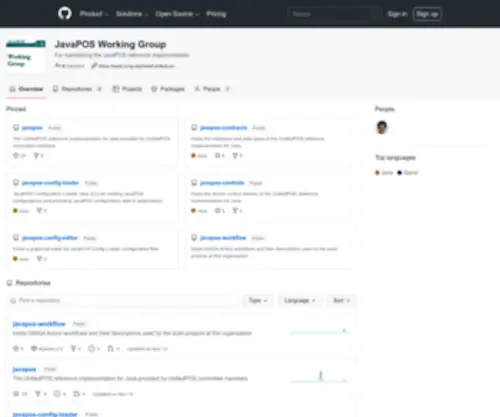This screenshot has width=500, height=417.
Task: Open pinned javapos-contracts repository
Action: [224, 128]
